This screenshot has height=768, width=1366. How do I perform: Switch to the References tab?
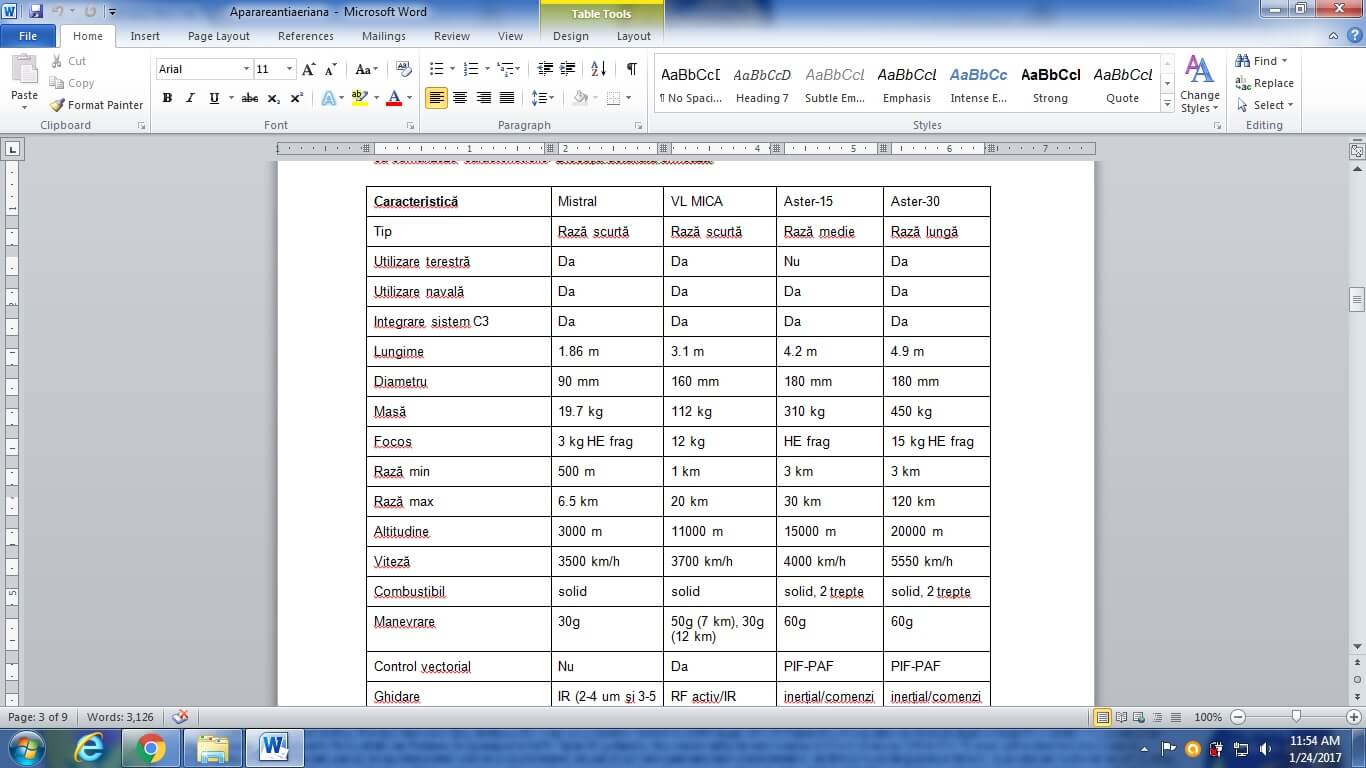(306, 36)
